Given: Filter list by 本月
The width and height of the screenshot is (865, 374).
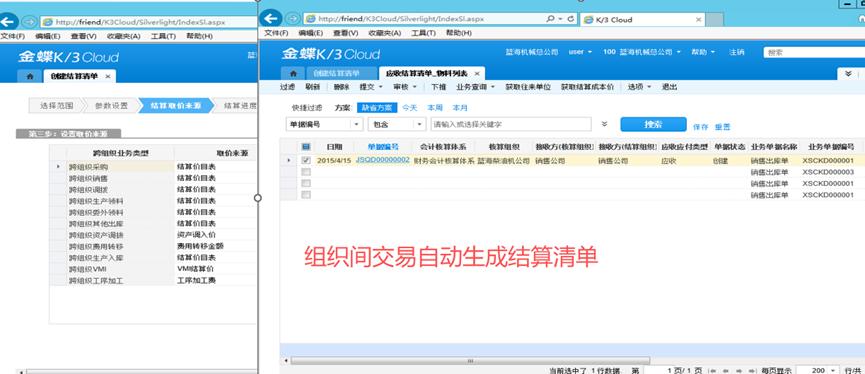Looking at the screenshot, I should 460,108.
